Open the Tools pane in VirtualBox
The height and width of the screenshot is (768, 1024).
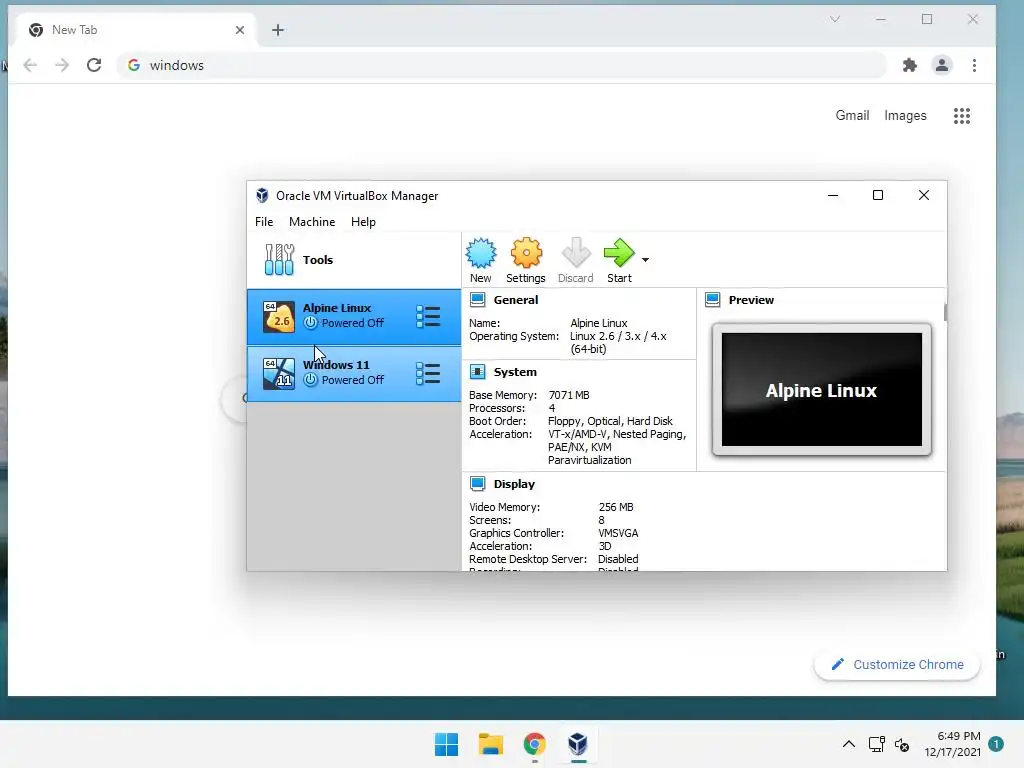click(x=353, y=260)
